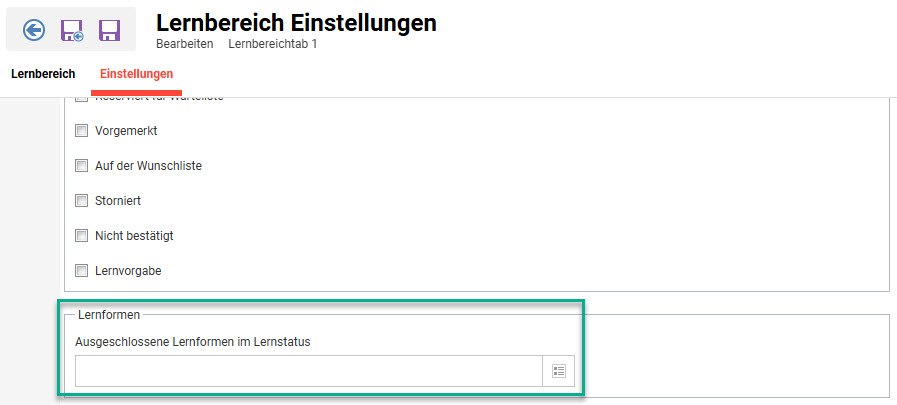Click the save and close disk icon
The image size is (897, 405).
click(72, 30)
